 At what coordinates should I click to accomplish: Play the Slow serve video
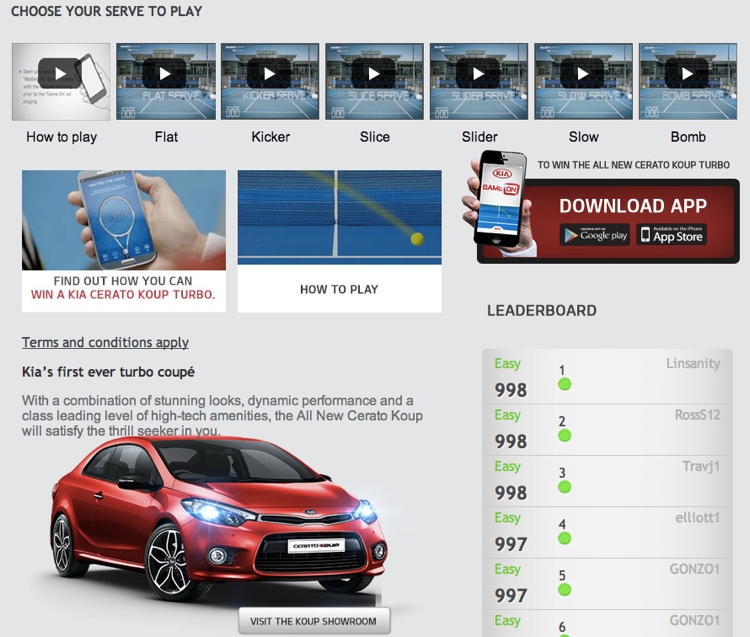tap(583, 81)
